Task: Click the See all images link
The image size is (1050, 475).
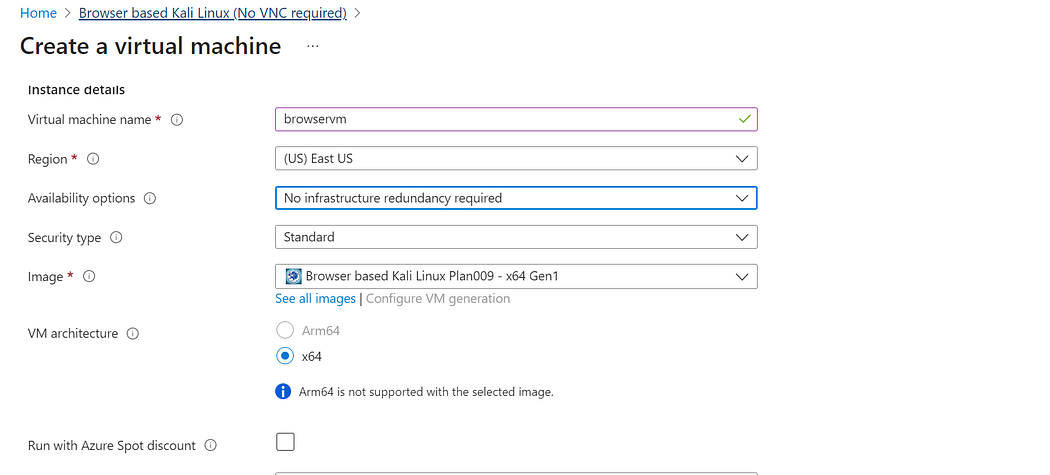Action: click(315, 299)
